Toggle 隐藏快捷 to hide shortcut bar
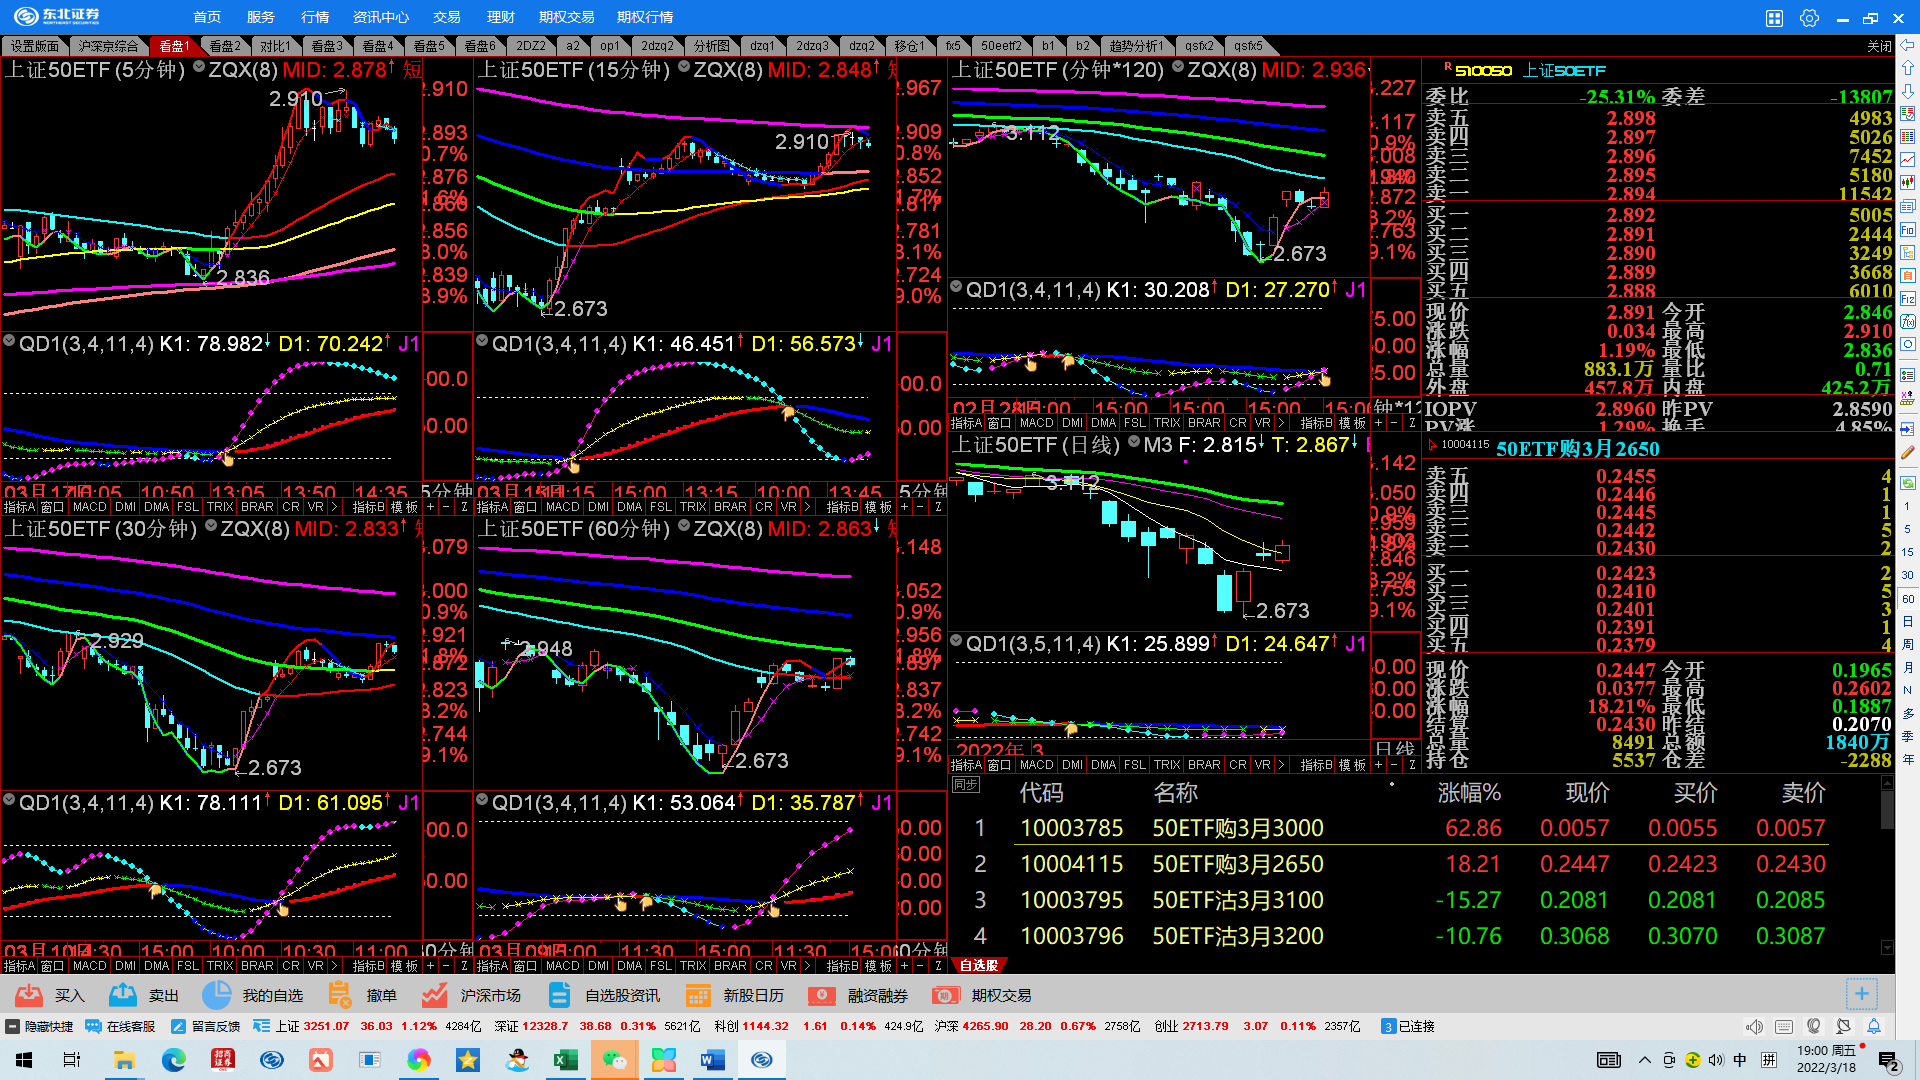The image size is (1920, 1080). (x=39, y=1026)
